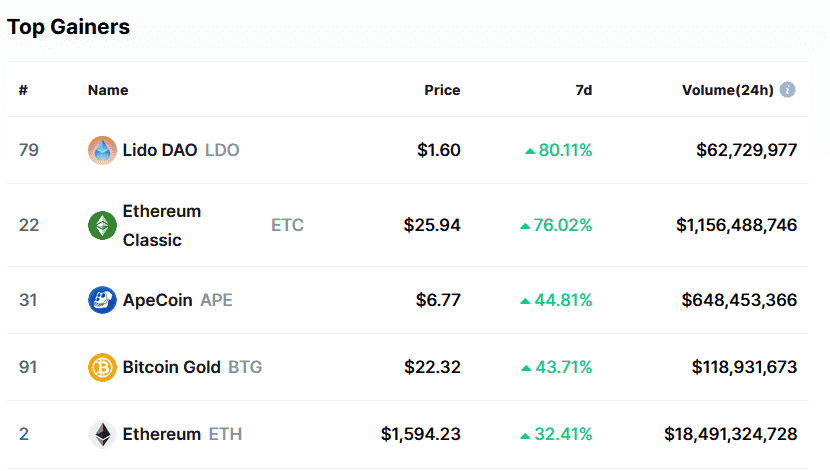
Task: Click Lido DAO 80.11% gain value
Action: tap(565, 150)
